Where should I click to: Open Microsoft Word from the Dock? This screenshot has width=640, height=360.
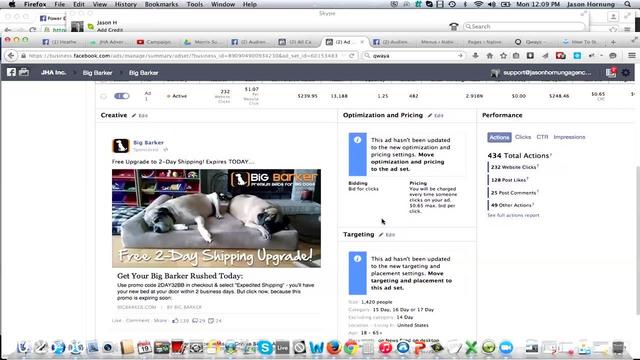click(x=316, y=348)
